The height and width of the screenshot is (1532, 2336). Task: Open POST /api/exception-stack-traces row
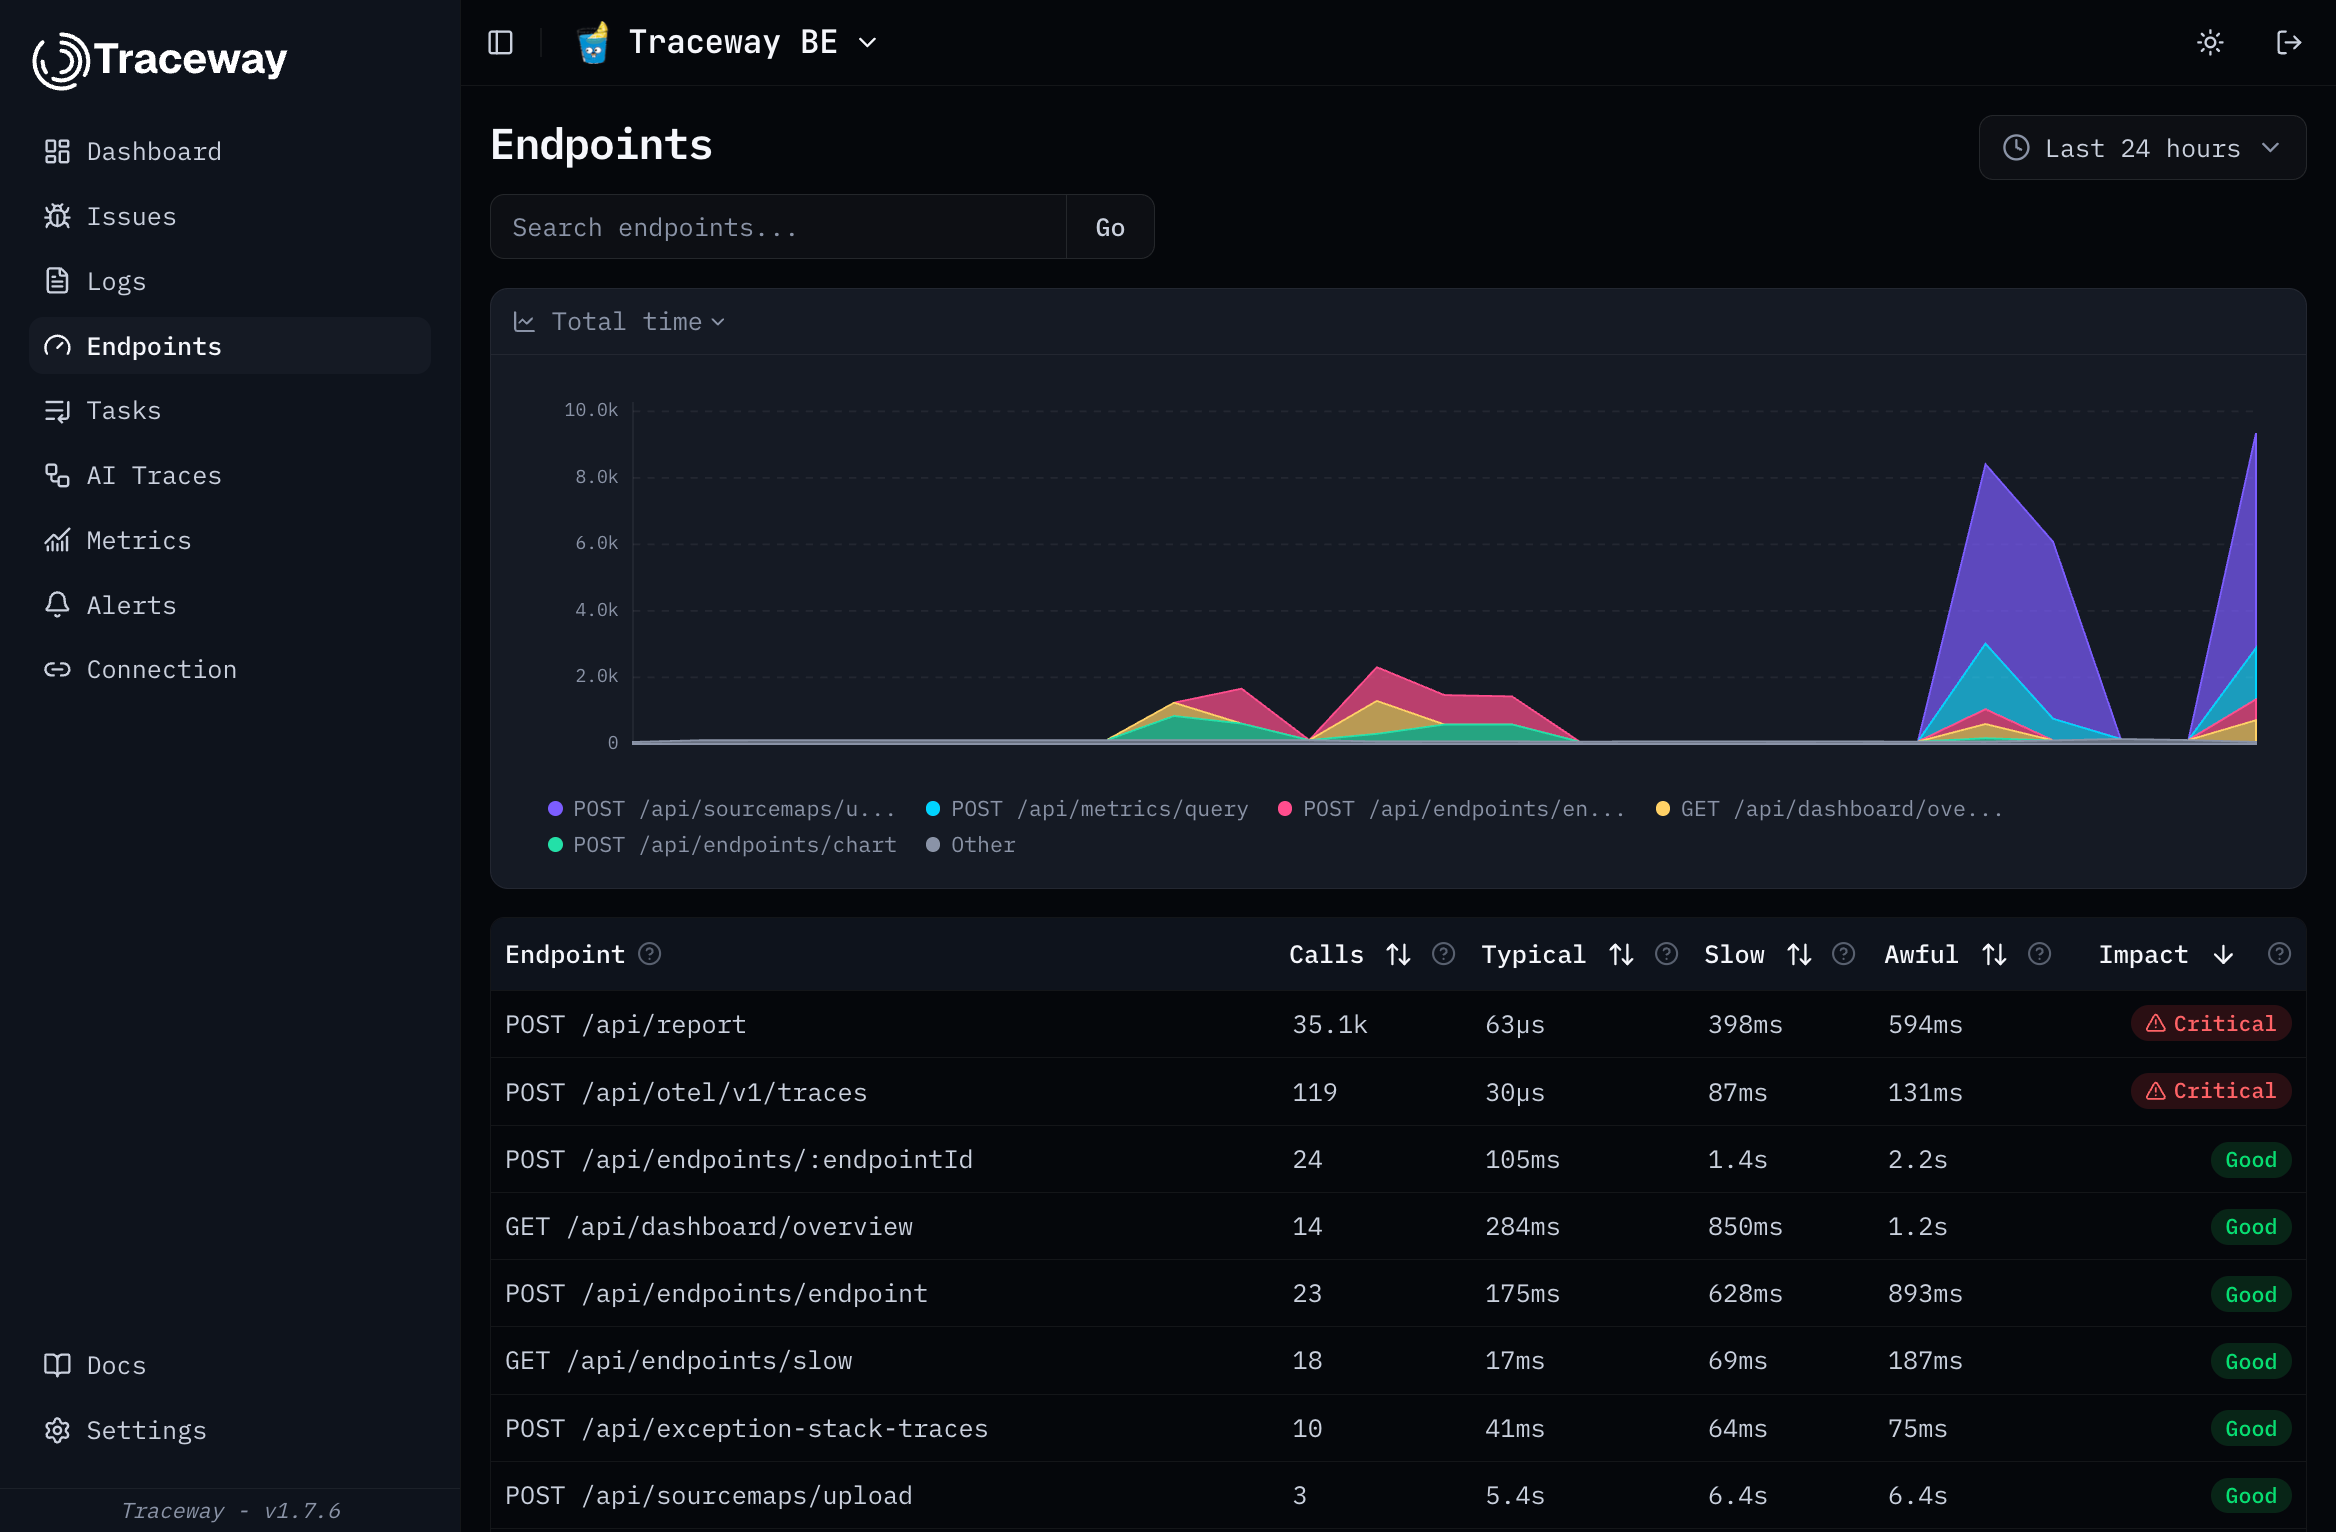tap(1398, 1428)
